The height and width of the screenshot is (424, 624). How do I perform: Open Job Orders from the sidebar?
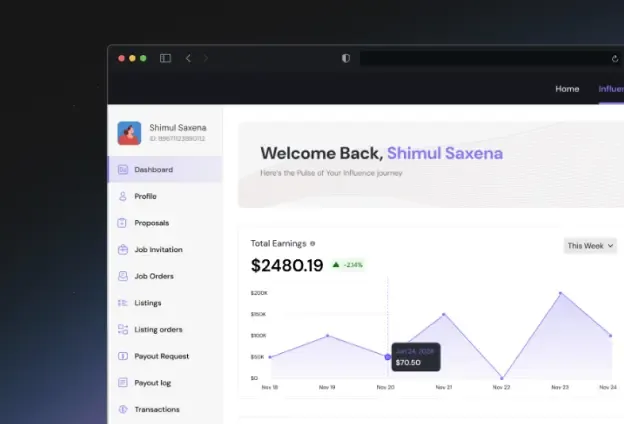click(x=165, y=276)
